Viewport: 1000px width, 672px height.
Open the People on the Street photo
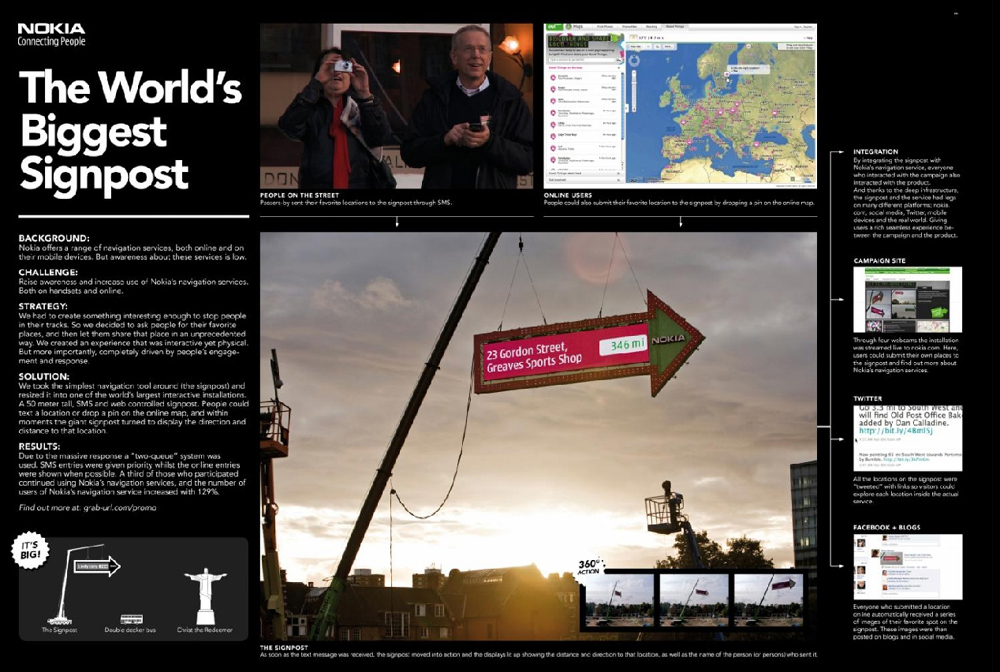(x=396, y=106)
